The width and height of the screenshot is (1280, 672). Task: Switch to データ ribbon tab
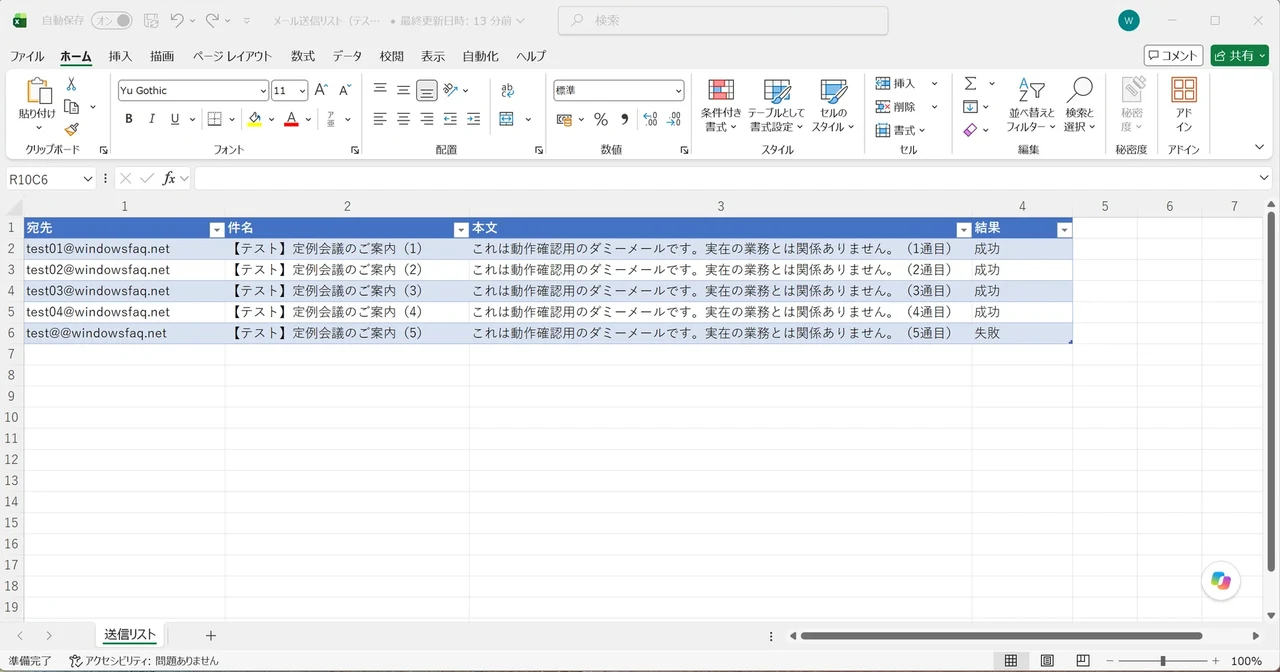[347, 56]
